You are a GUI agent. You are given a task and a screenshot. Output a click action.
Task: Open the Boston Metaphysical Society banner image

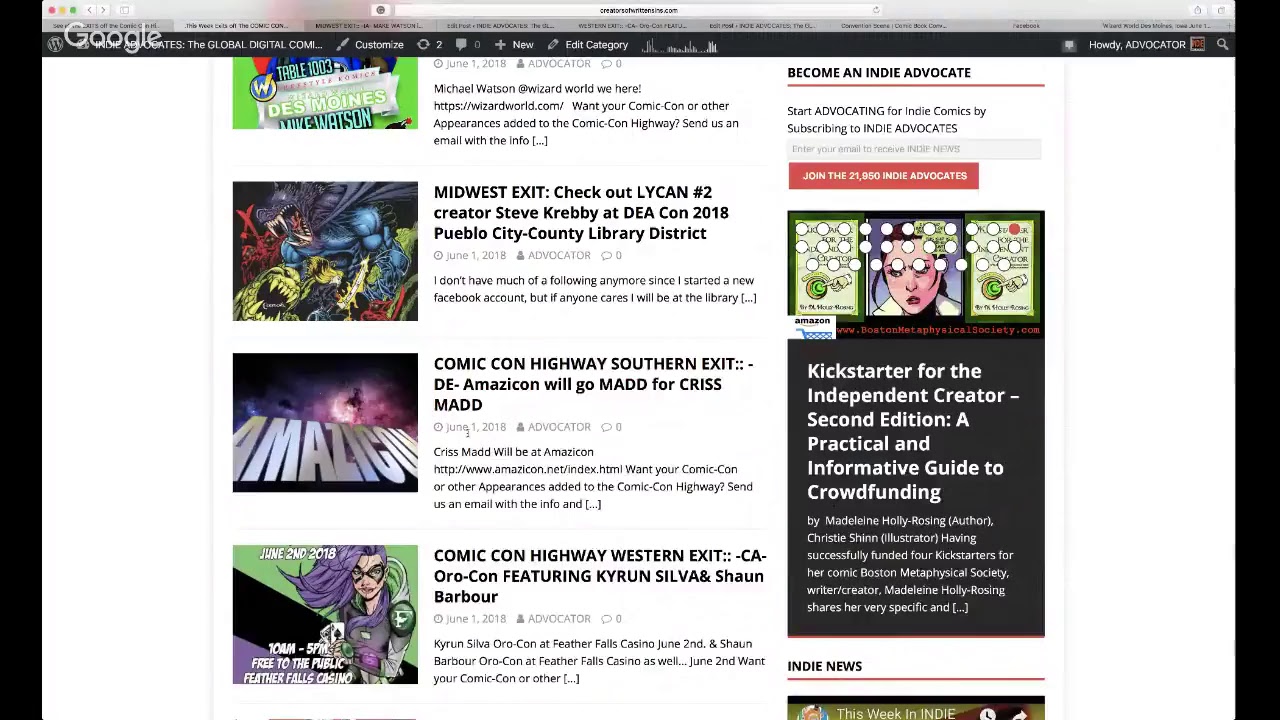pos(916,274)
